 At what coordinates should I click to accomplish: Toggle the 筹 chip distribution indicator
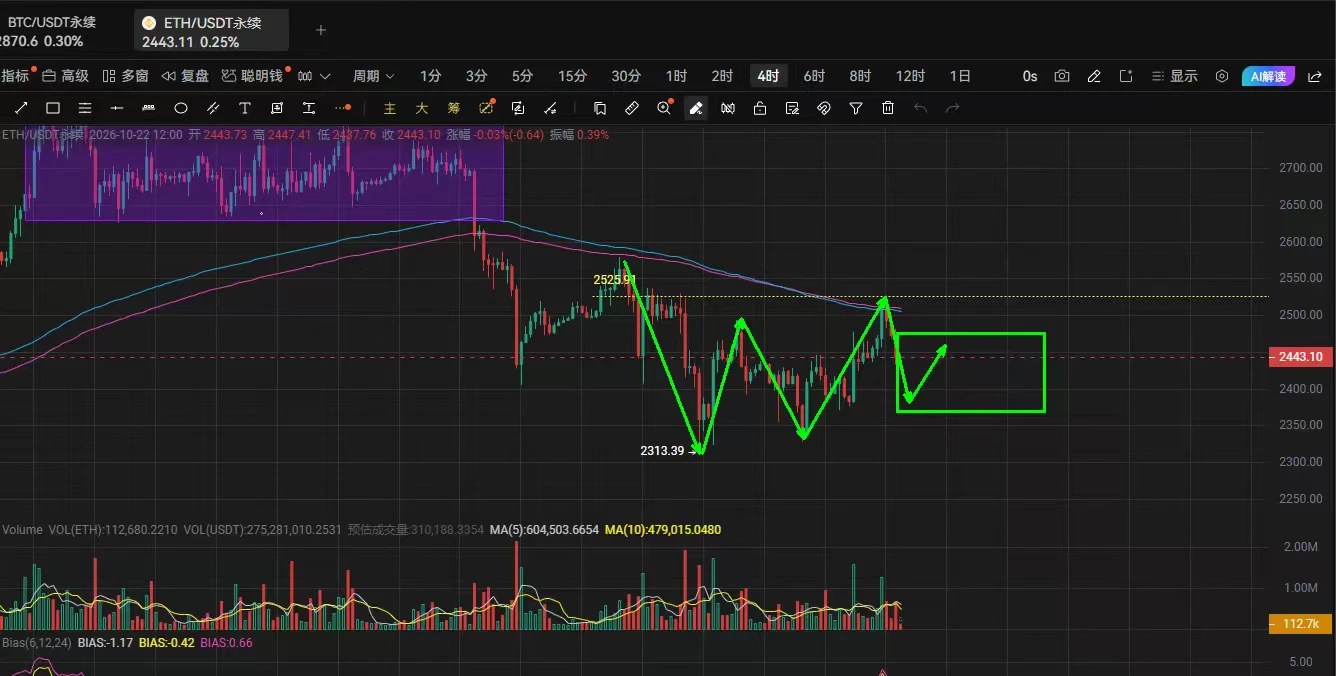454,108
